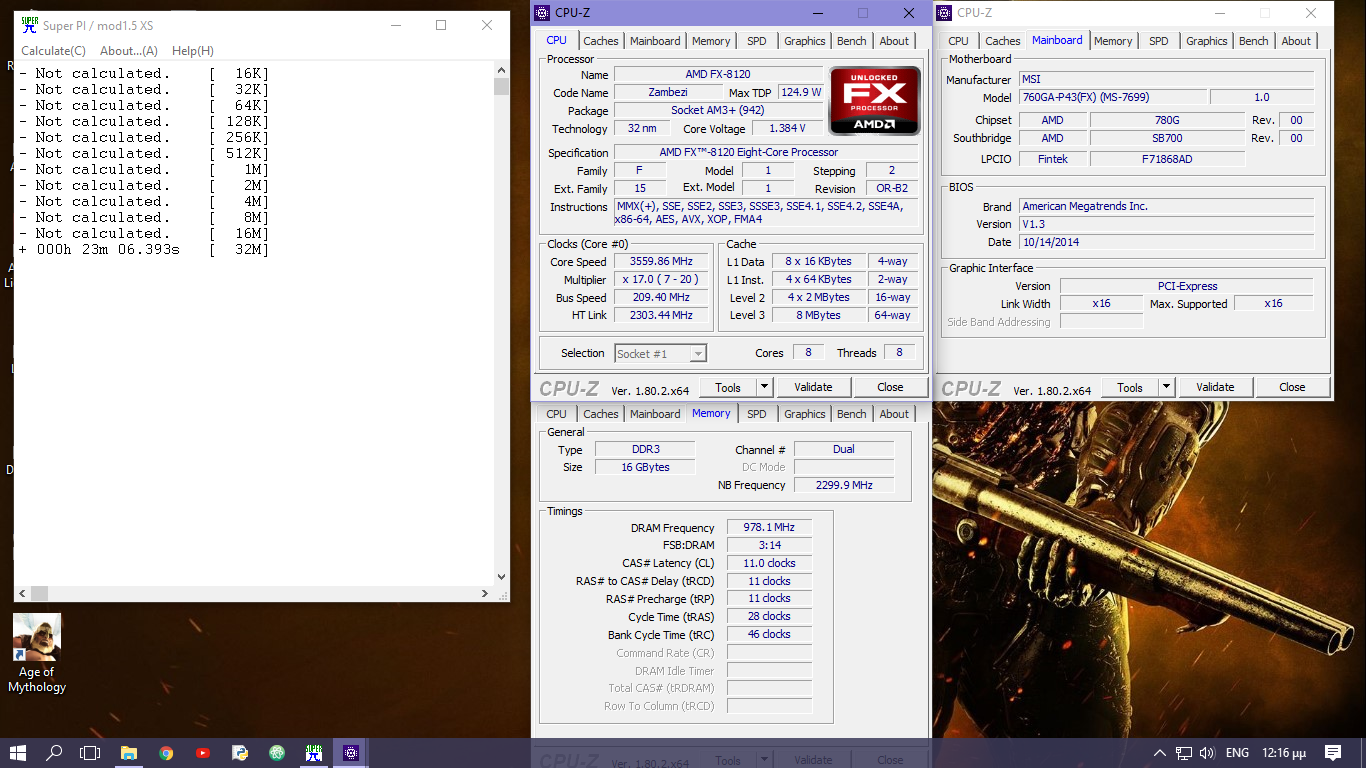Open the Age of Mythology desktop shortcut
The image size is (1366, 768).
click(x=37, y=654)
